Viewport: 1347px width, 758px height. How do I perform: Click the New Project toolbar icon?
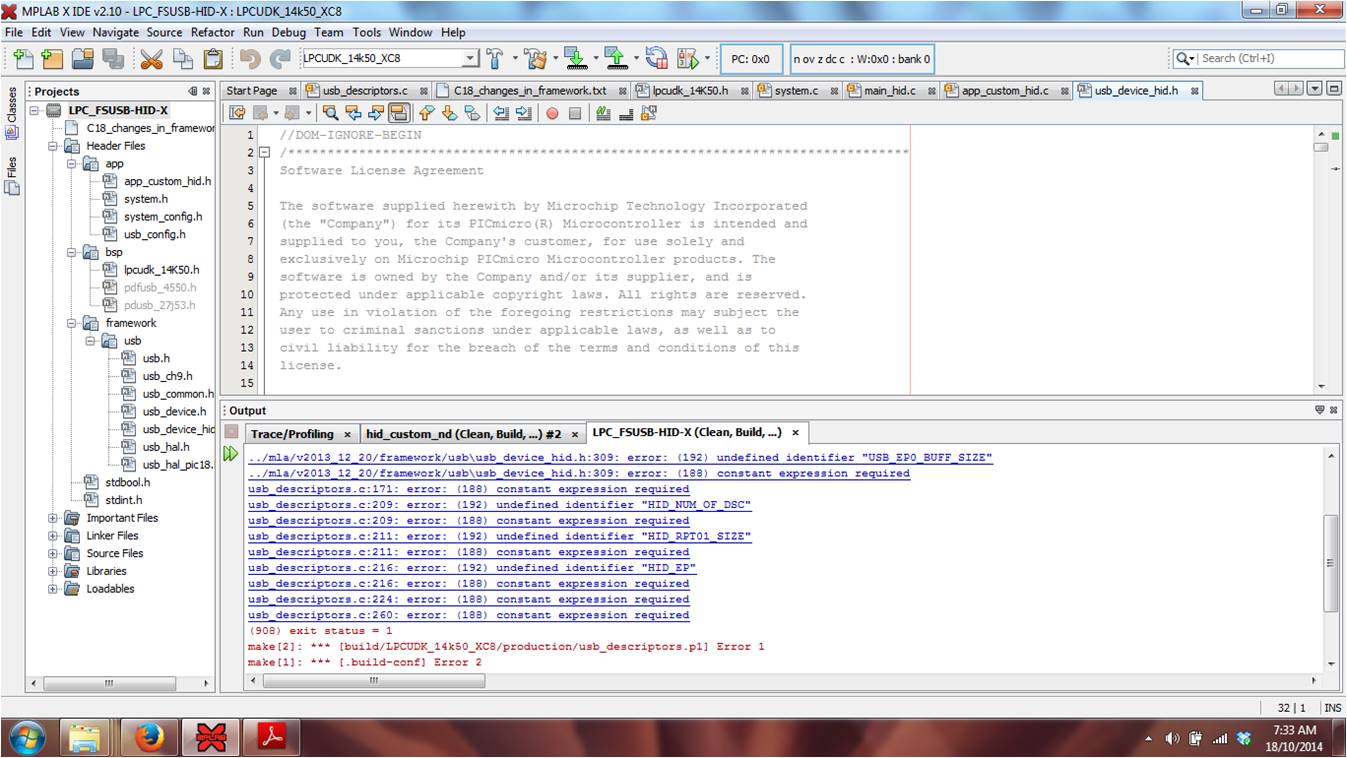click(x=51, y=59)
